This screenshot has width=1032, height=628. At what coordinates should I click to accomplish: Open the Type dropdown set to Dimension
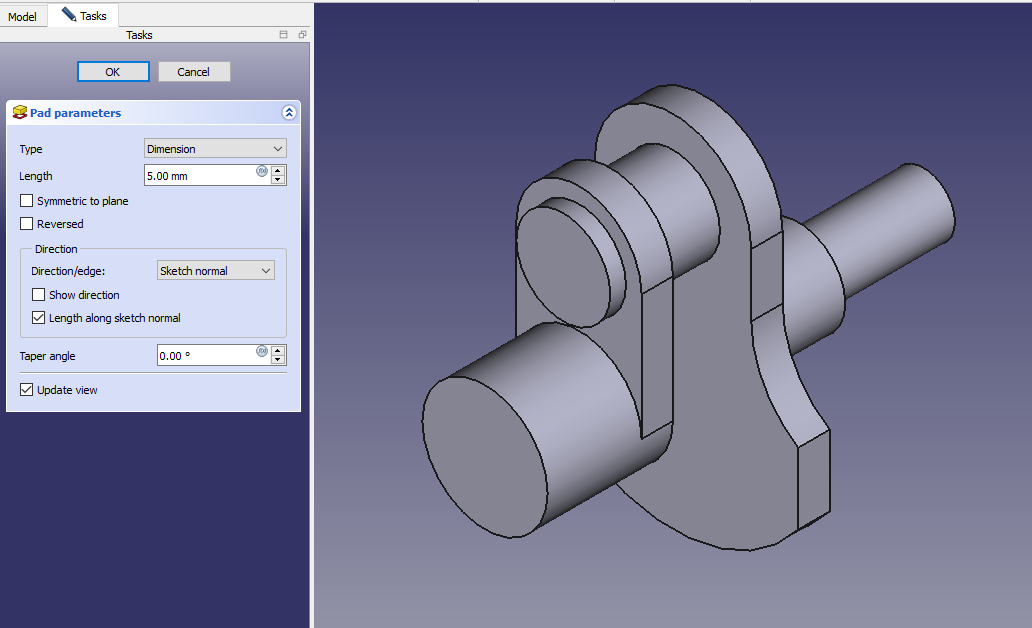(x=215, y=149)
